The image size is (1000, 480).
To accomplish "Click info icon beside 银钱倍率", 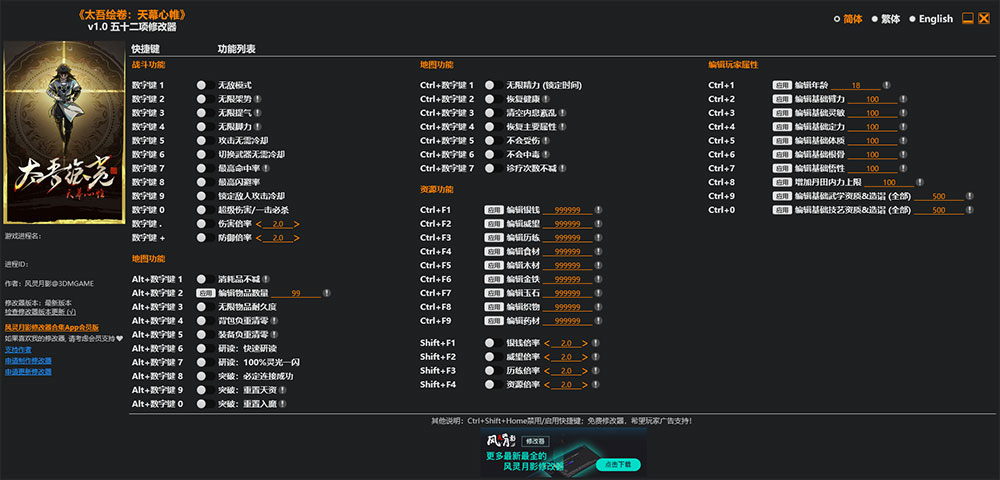I will point(595,343).
